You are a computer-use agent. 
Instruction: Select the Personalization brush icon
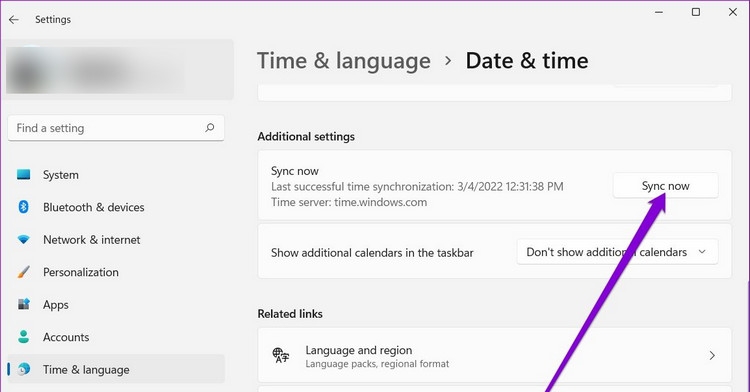(23, 272)
